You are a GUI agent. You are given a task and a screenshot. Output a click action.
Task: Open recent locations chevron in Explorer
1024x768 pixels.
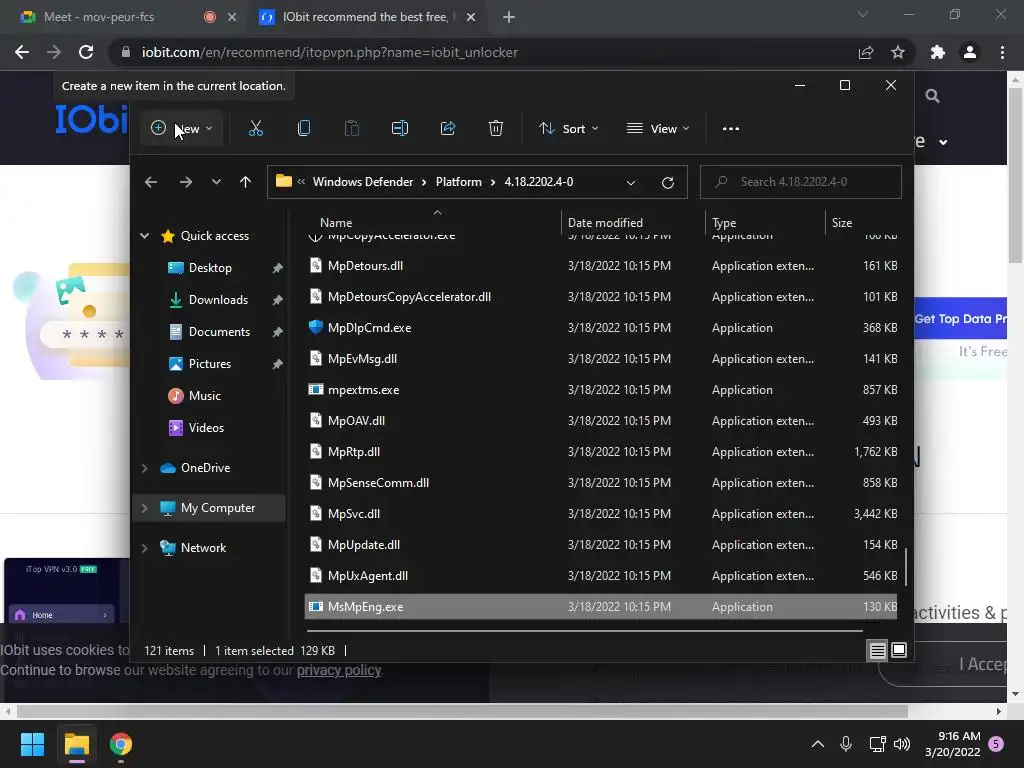216,182
